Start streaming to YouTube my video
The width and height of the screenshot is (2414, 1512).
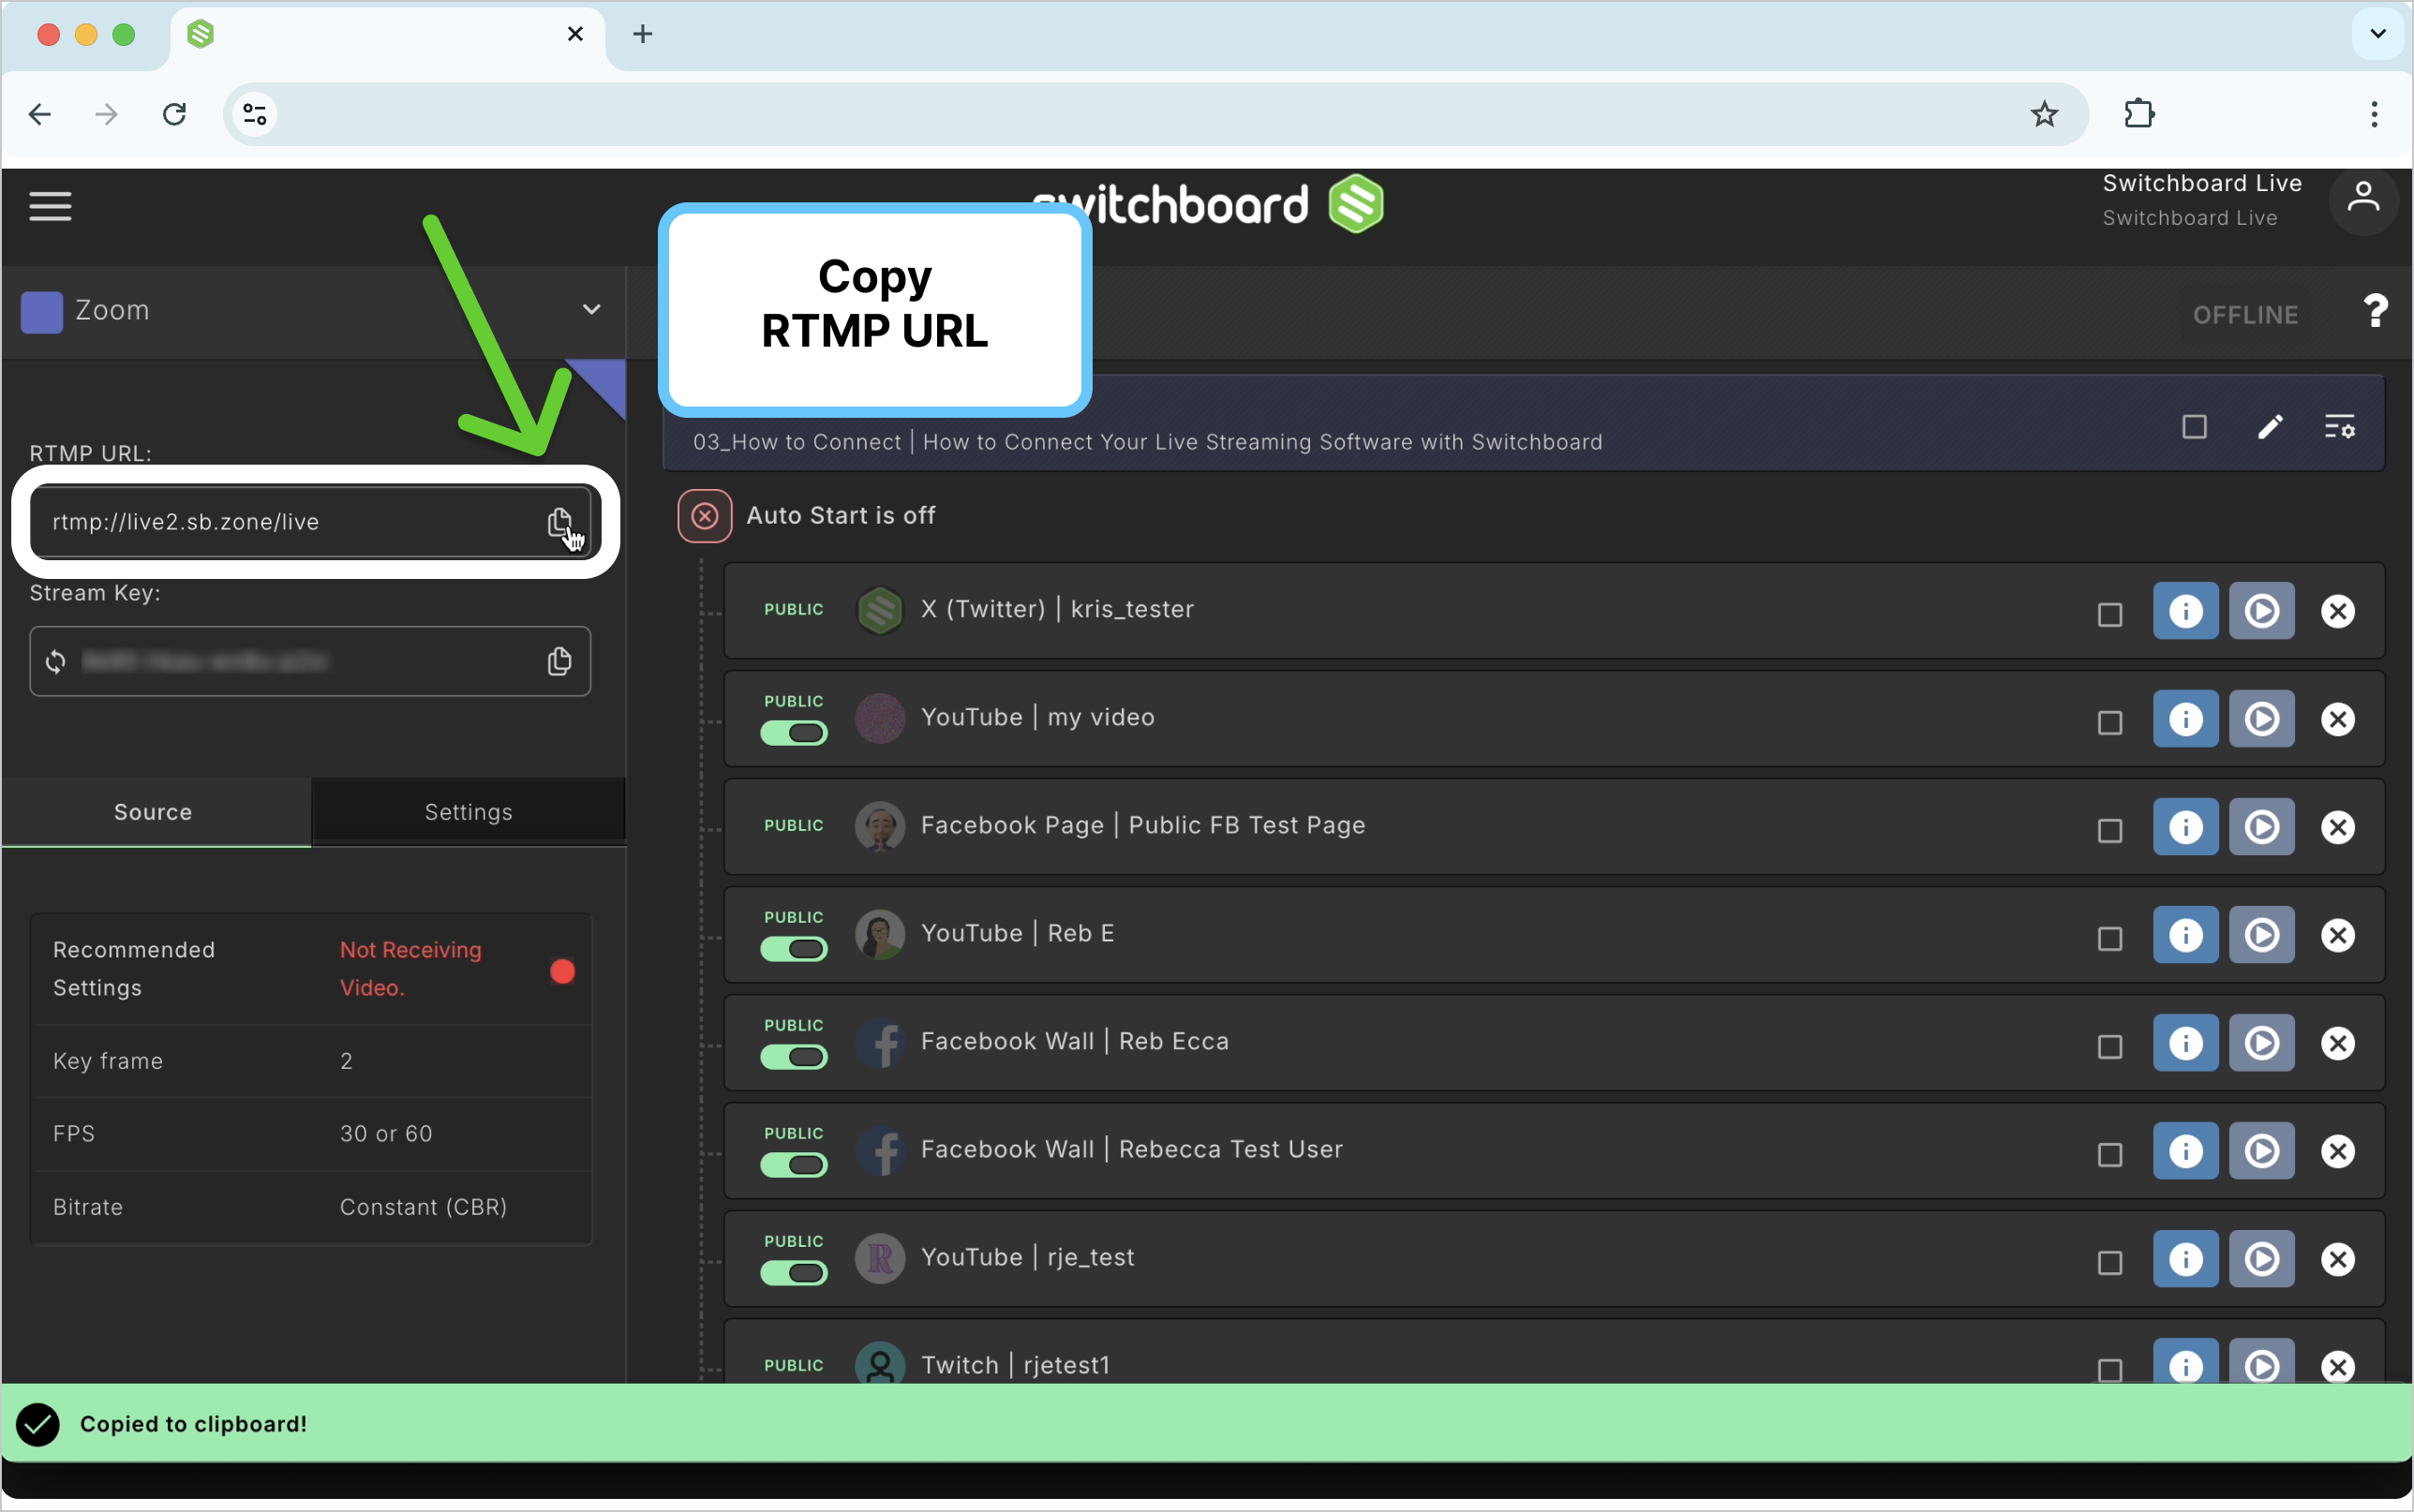click(2261, 719)
